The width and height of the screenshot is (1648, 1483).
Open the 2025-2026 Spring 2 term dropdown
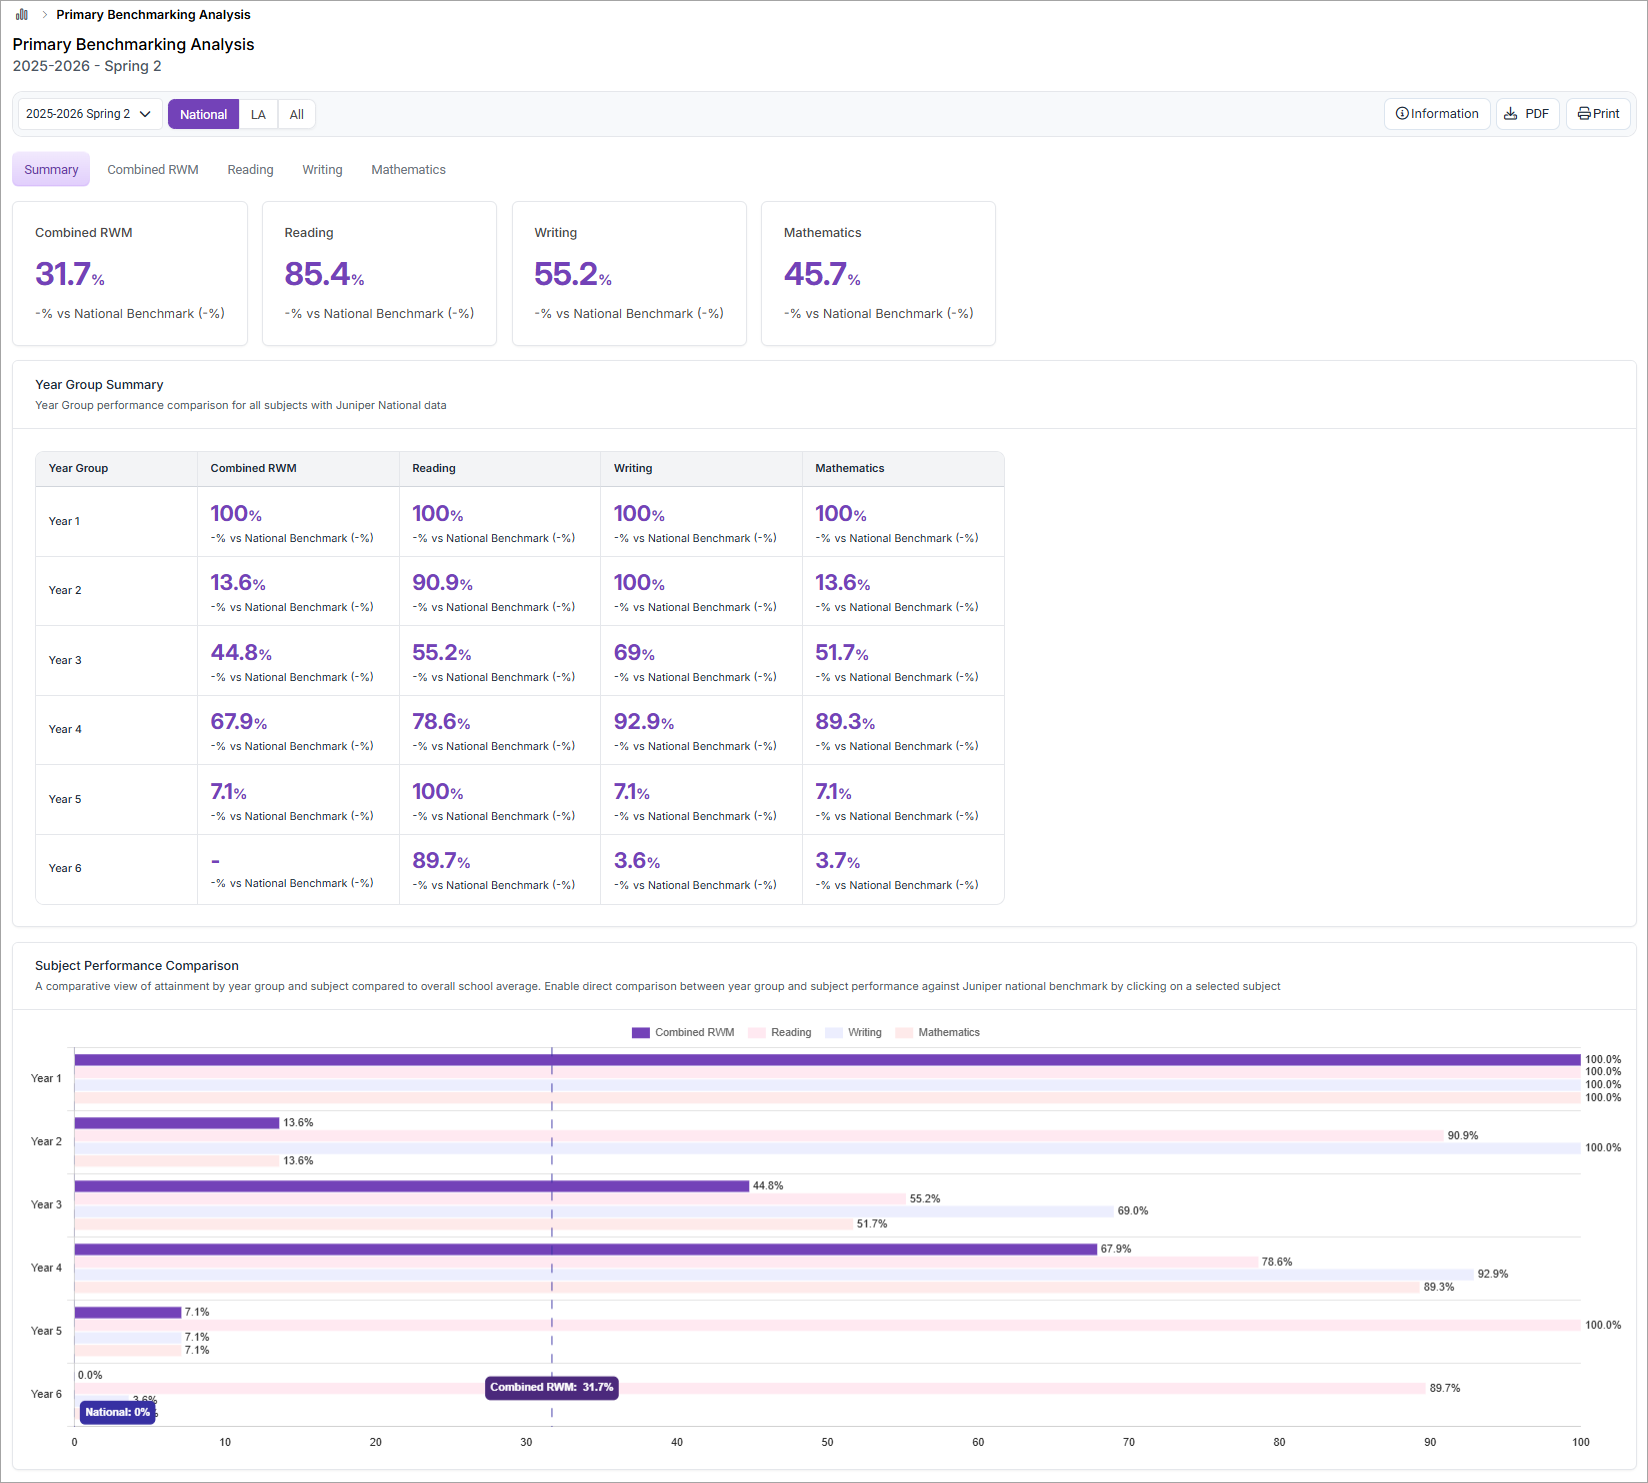(89, 114)
